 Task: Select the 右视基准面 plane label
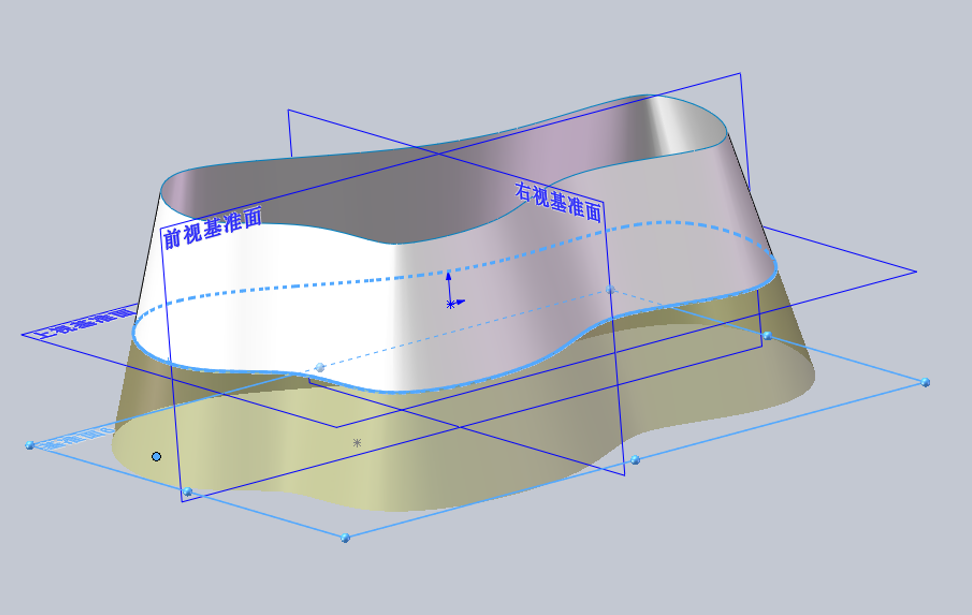pyautogui.click(x=558, y=201)
